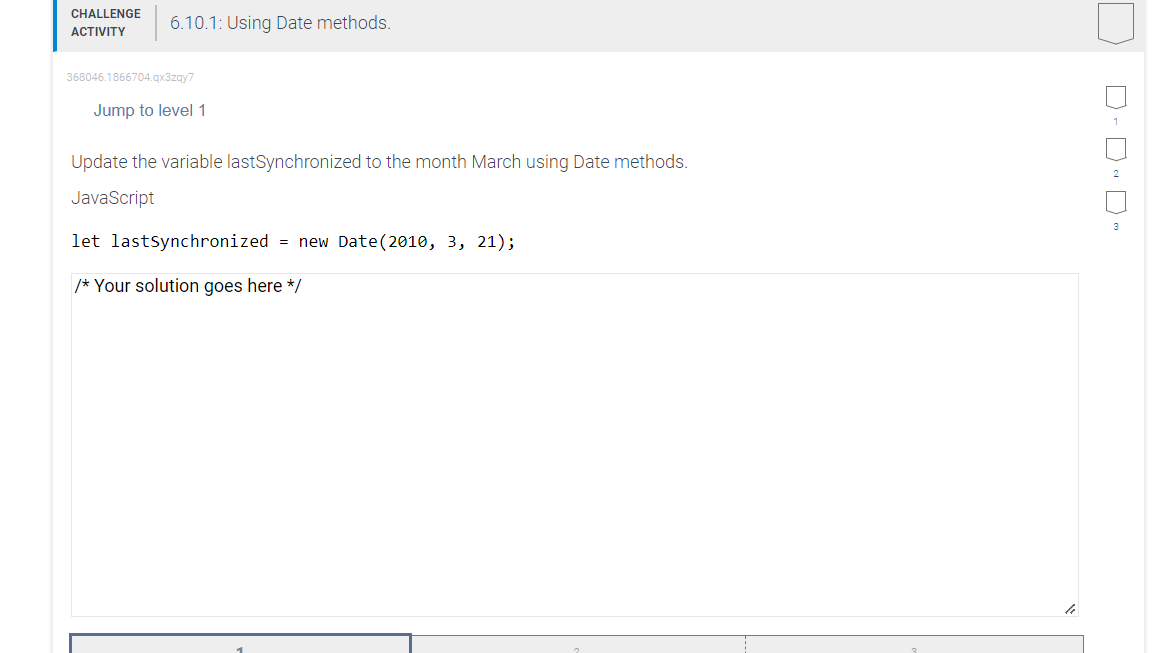Switch to level 2 segment at the bottom
Viewport: 1162px width, 653px height.
(577, 645)
